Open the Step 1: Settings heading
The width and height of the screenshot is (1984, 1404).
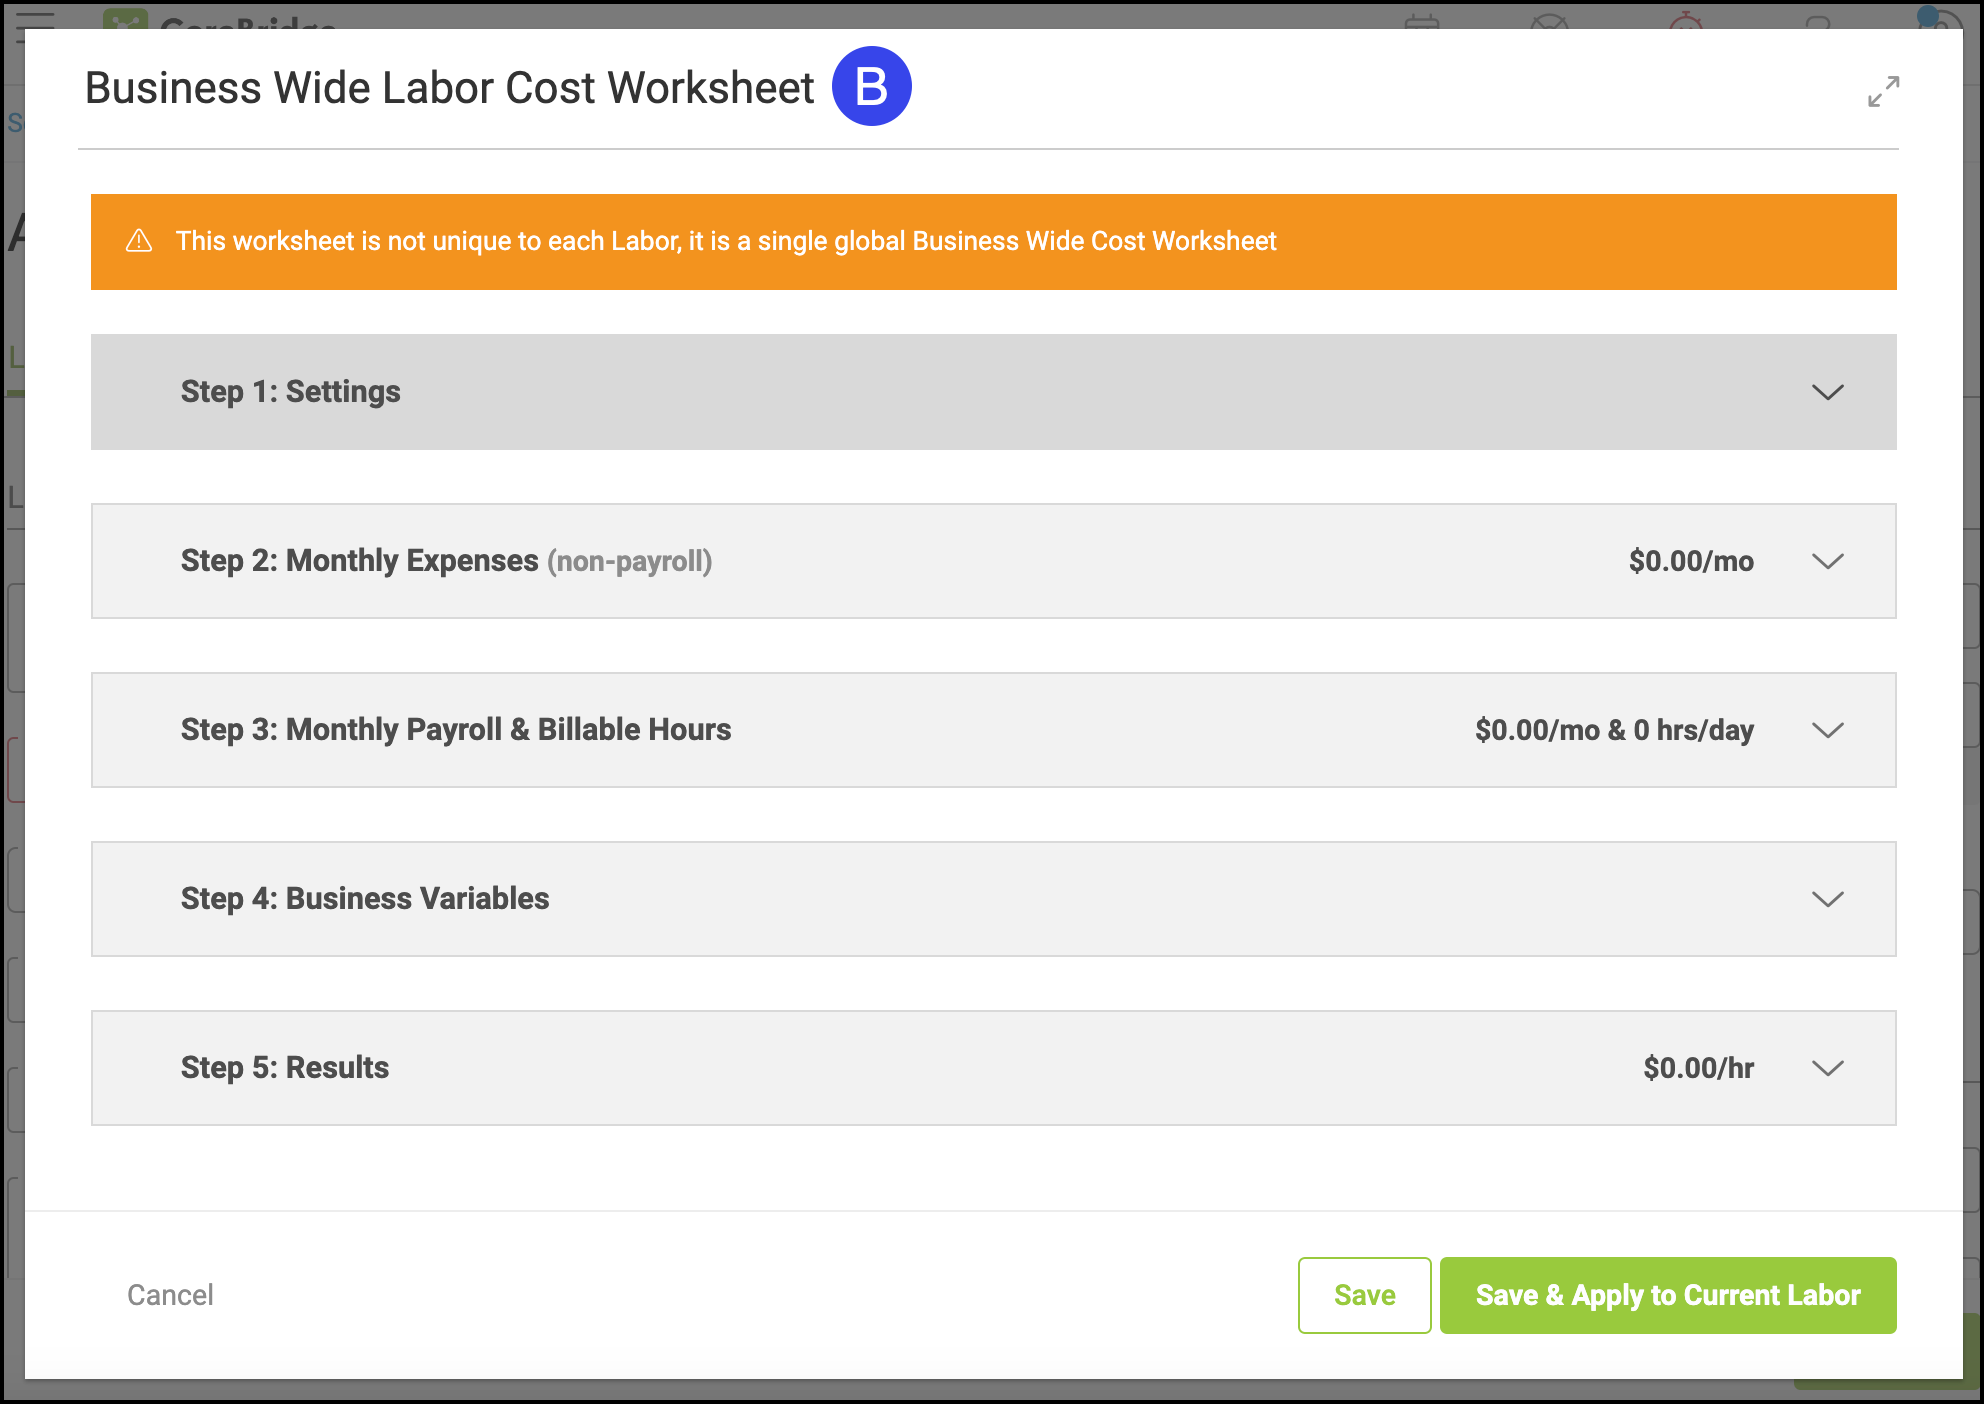click(x=290, y=392)
